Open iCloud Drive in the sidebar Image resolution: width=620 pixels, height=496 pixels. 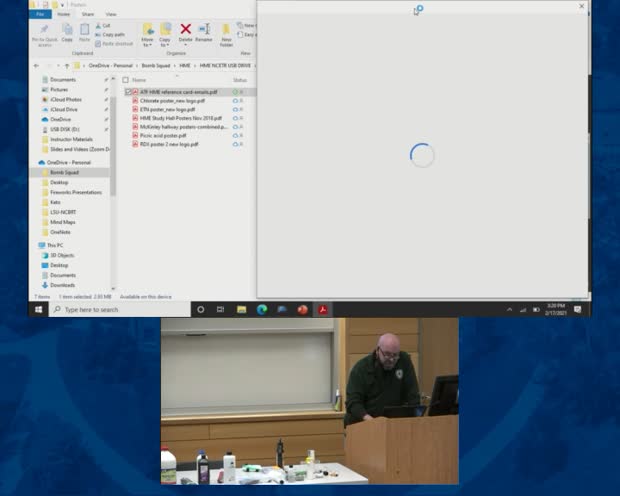tap(64, 109)
